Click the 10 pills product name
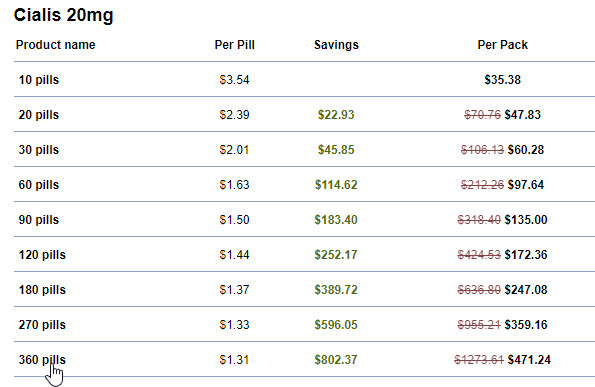595x387 pixels. [x=39, y=80]
